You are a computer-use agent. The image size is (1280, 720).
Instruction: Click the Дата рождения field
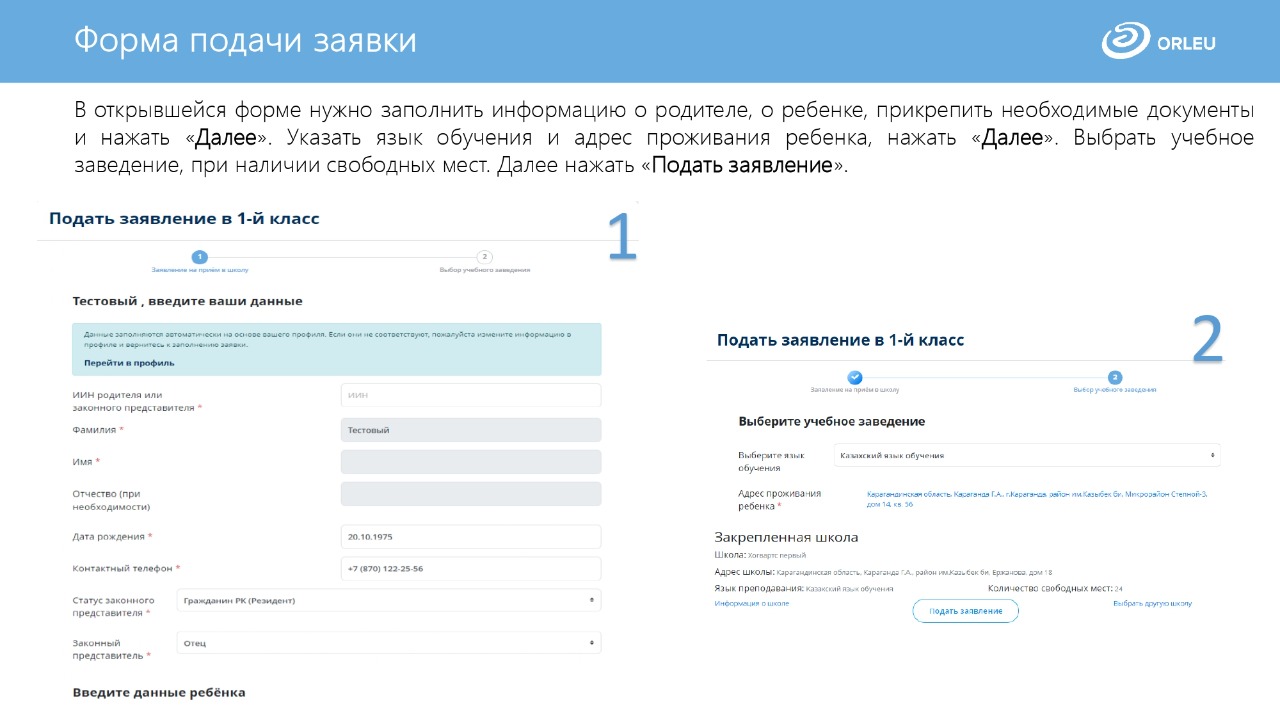(470, 537)
